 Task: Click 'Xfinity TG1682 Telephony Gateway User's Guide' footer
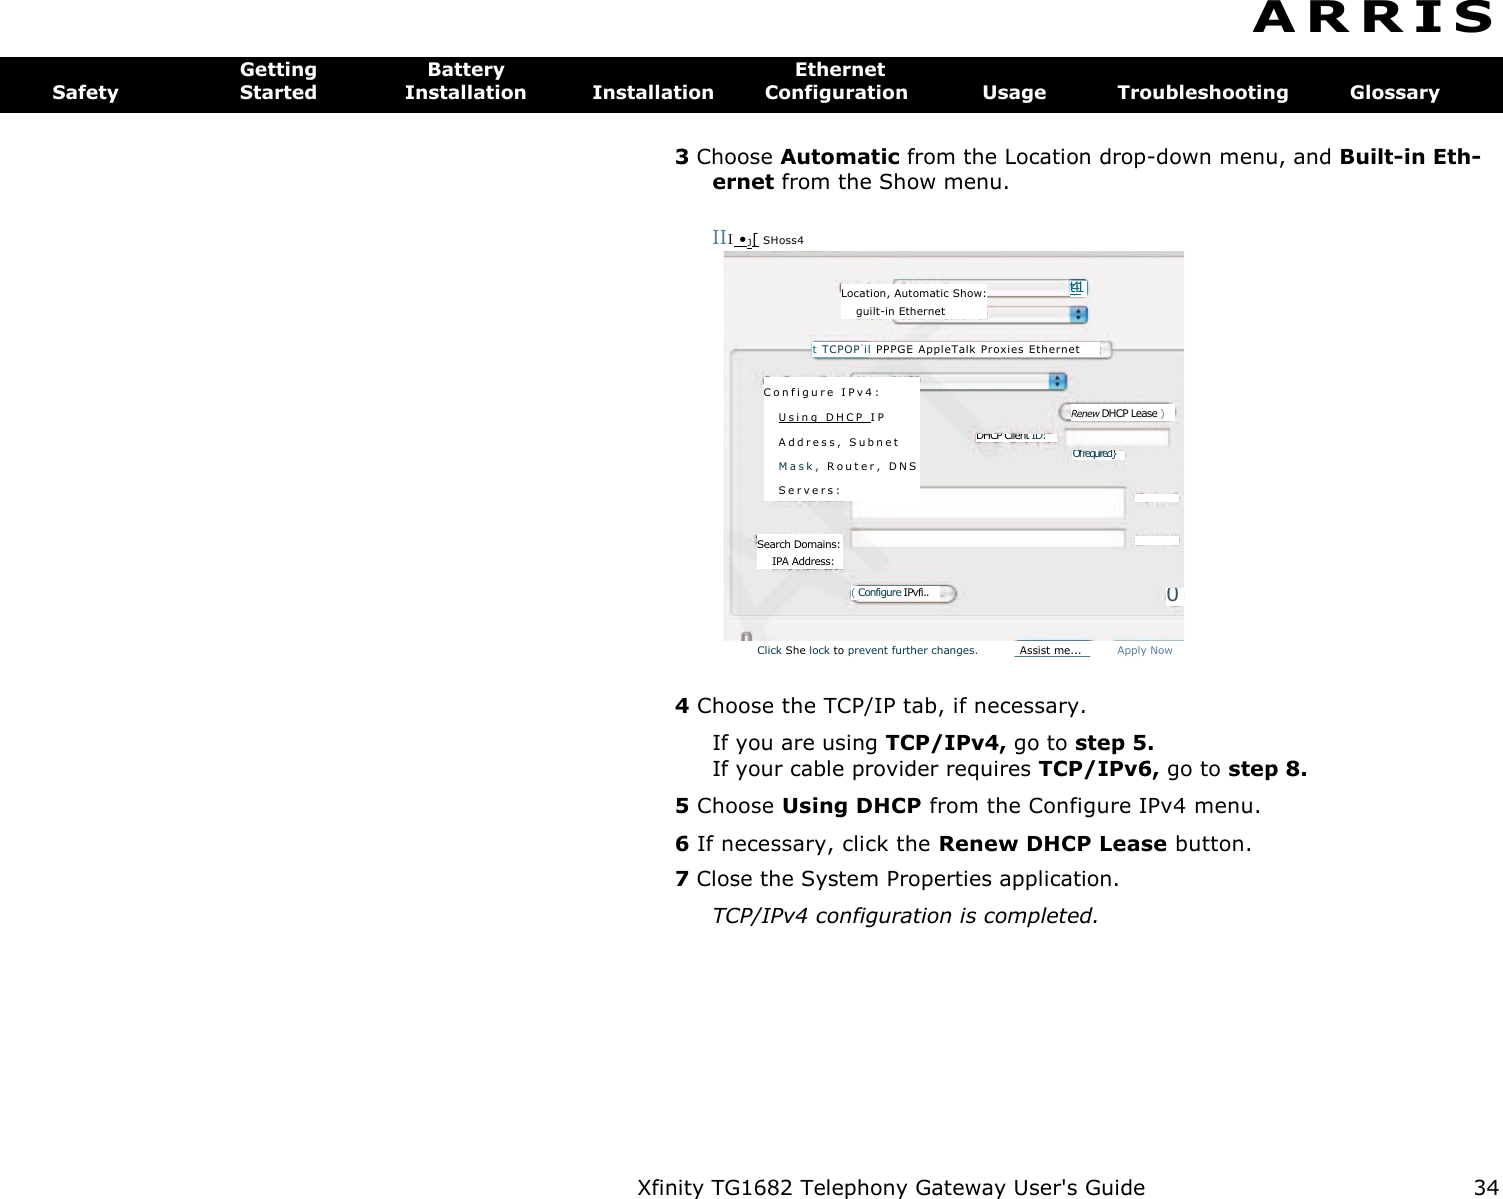pyautogui.click(x=891, y=1187)
